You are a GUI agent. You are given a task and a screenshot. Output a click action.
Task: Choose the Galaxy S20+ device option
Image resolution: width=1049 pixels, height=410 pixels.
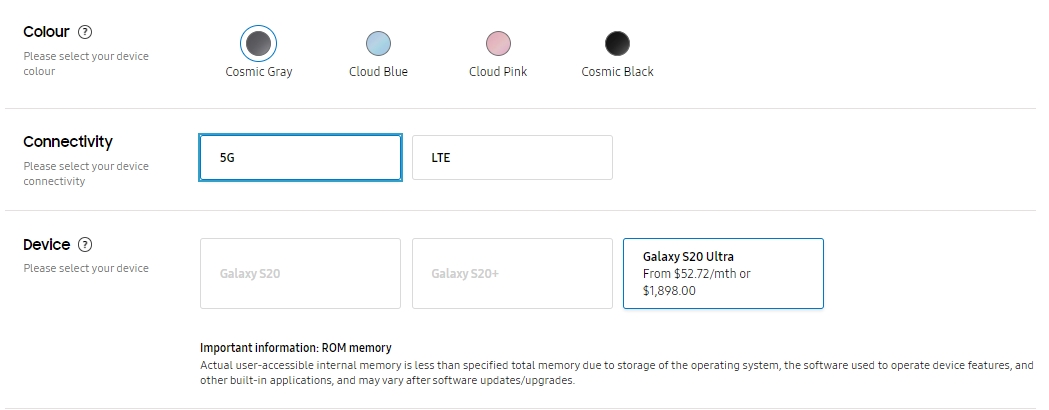512,273
